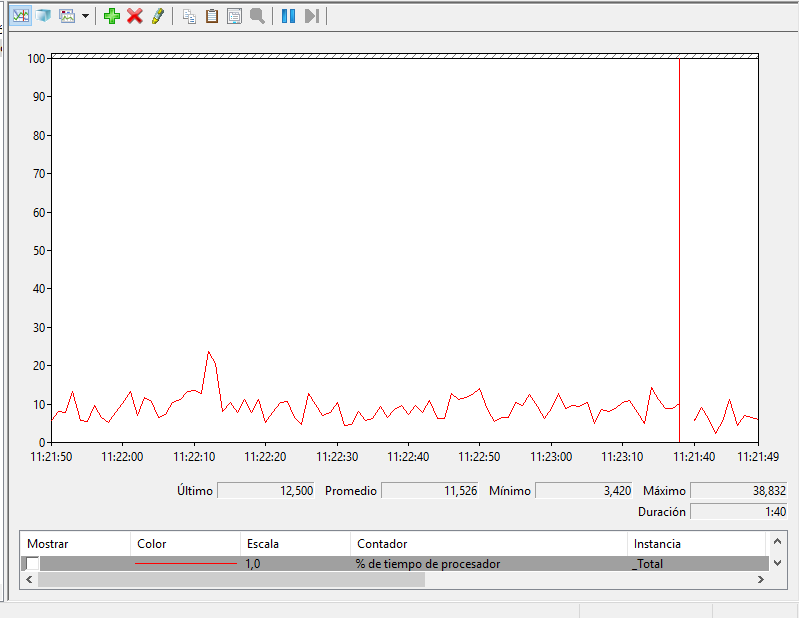Click the horizontal scrollbar right arrow
Viewport: 799px width, 618px height.
[x=760, y=579]
